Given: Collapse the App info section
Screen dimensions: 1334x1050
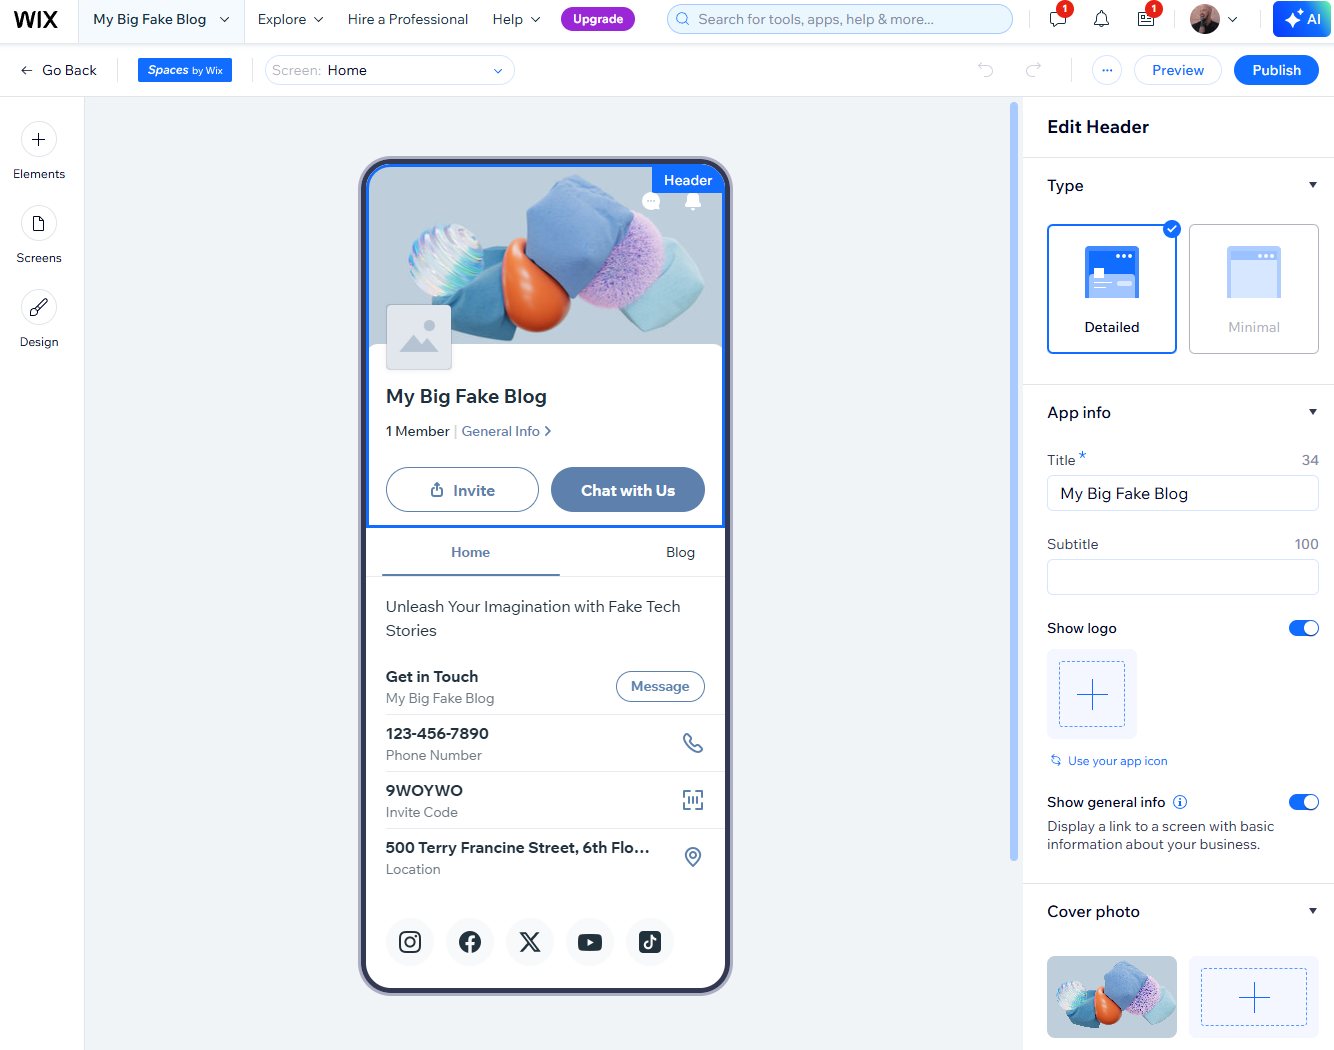Looking at the screenshot, I should pos(1313,411).
